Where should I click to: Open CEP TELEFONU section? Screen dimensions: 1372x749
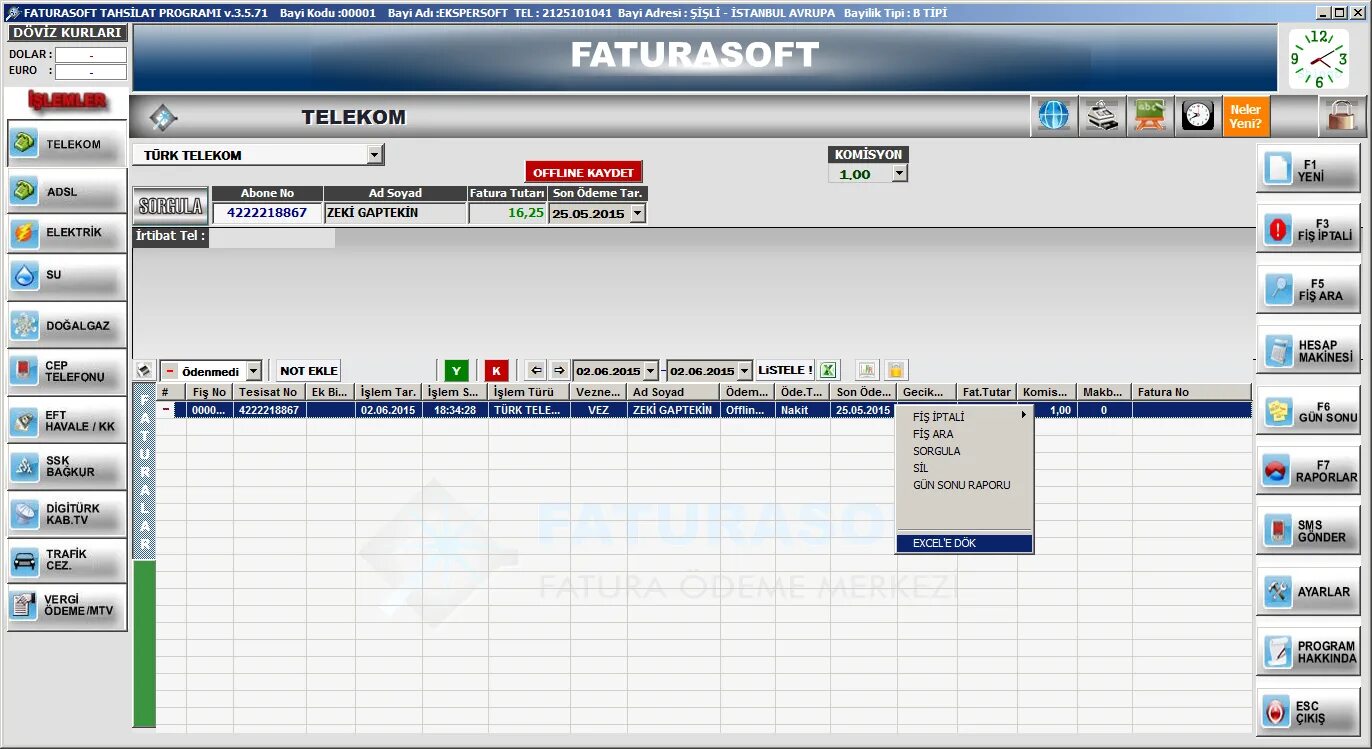[x=67, y=372]
